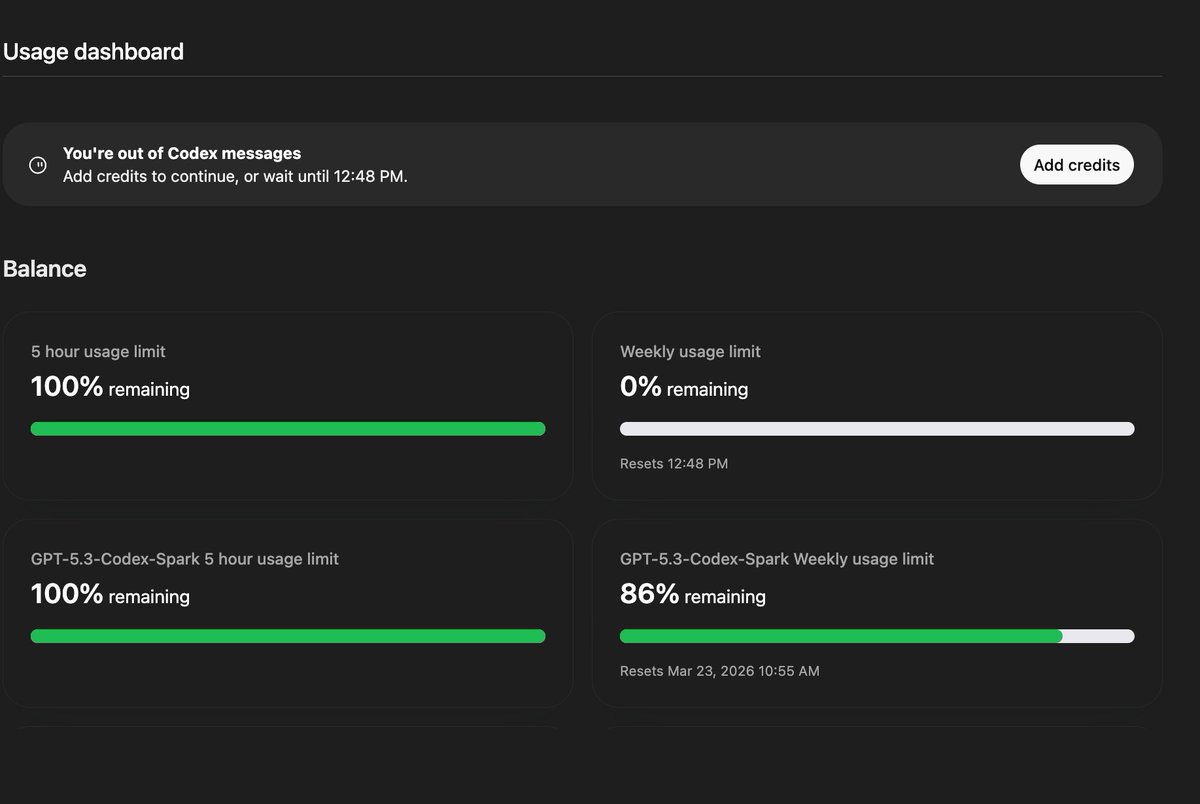The image size is (1200, 804).
Task: Select "GPT-5.3-Codex-Spark Weekly usage limit" label
Action: (777, 559)
